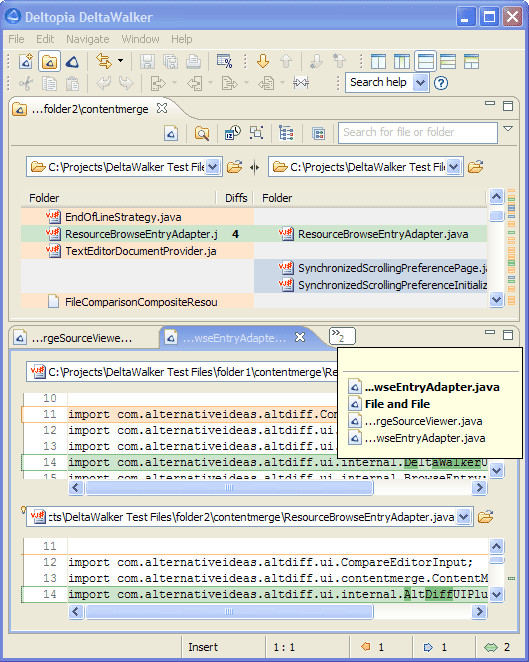Click the tree structure icon in folder toolbar

[x=286, y=133]
